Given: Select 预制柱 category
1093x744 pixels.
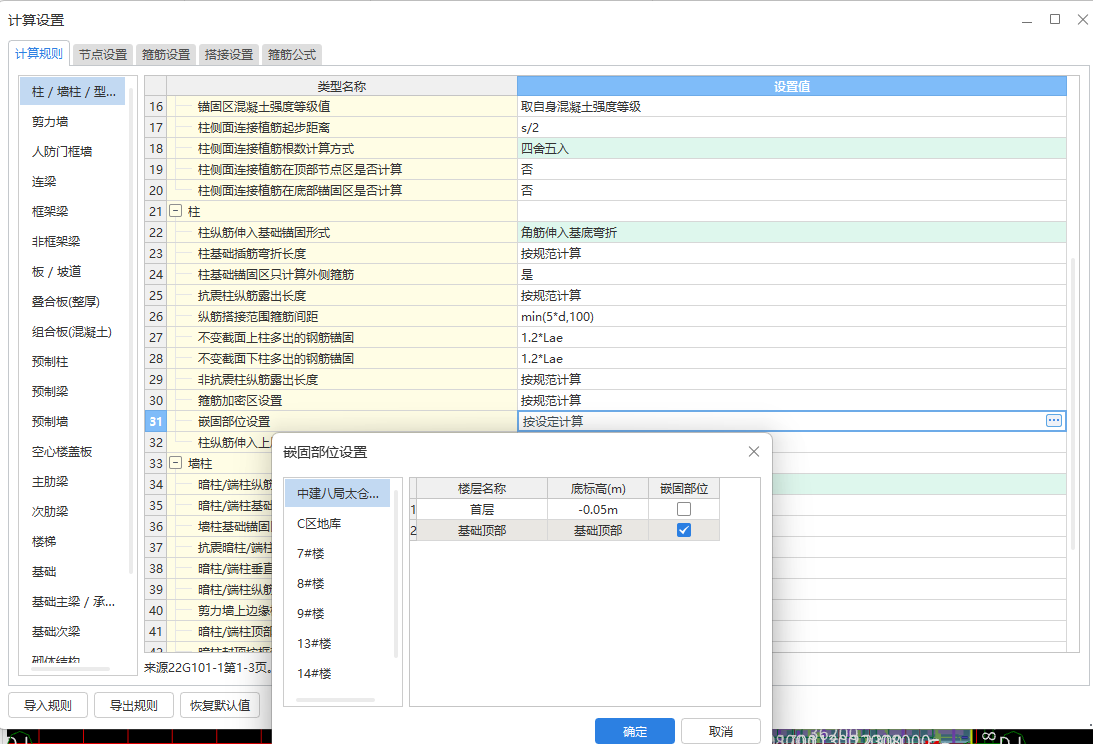Looking at the screenshot, I should [x=72, y=361].
